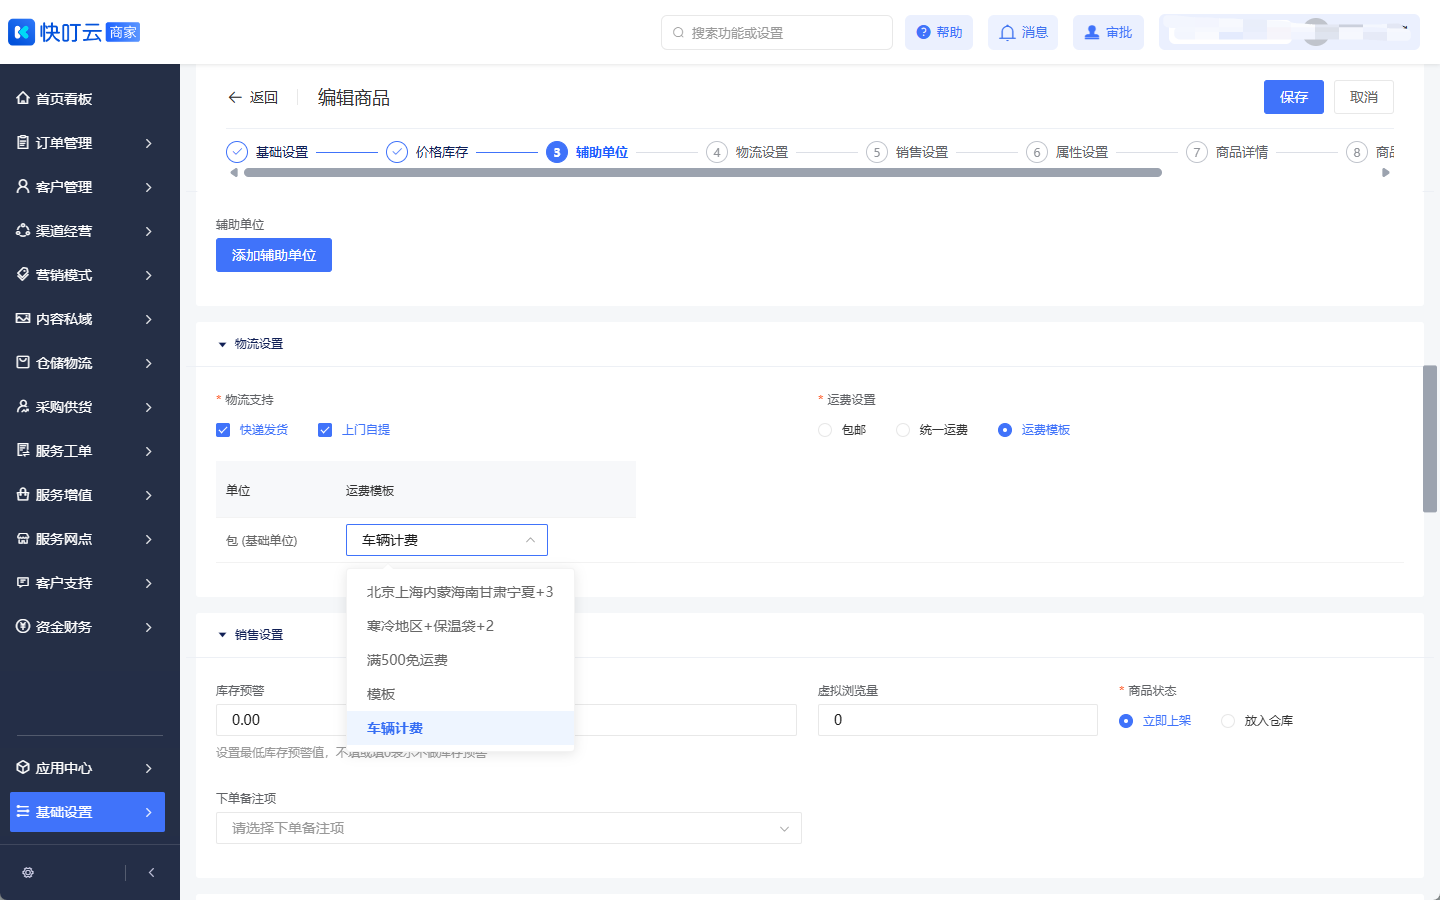Click the 服务工单 document icon
Screen dimensions: 1440x900
point(23,450)
